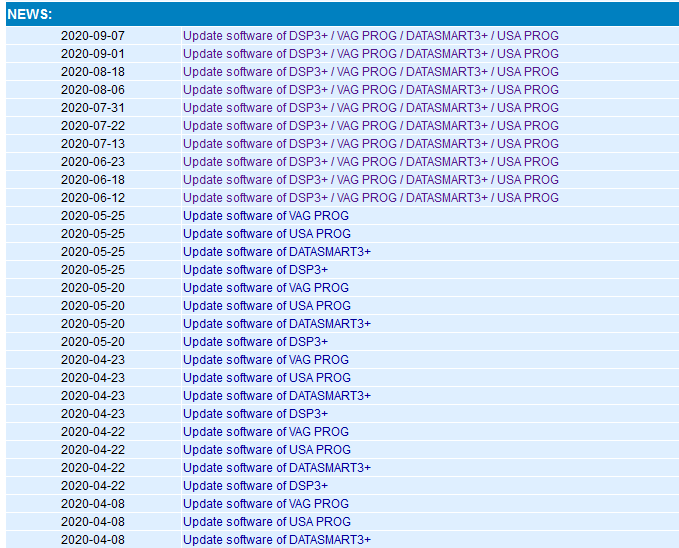Viewport: 679px width, 548px height.
Task: Open the 2020-08-18 software update link
Action: (x=371, y=71)
